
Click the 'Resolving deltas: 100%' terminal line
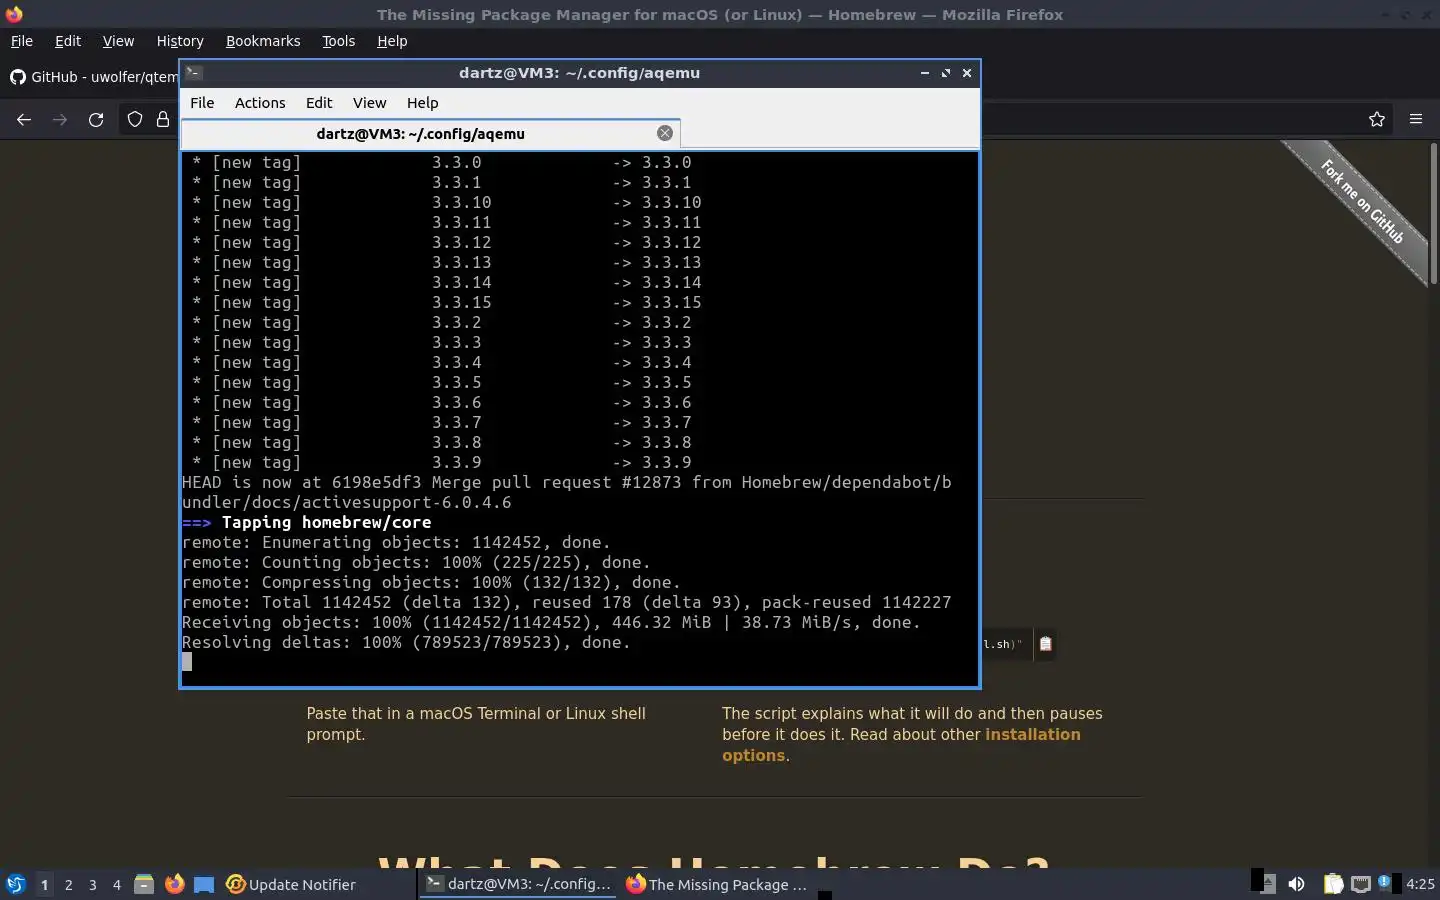pyautogui.click(x=406, y=642)
